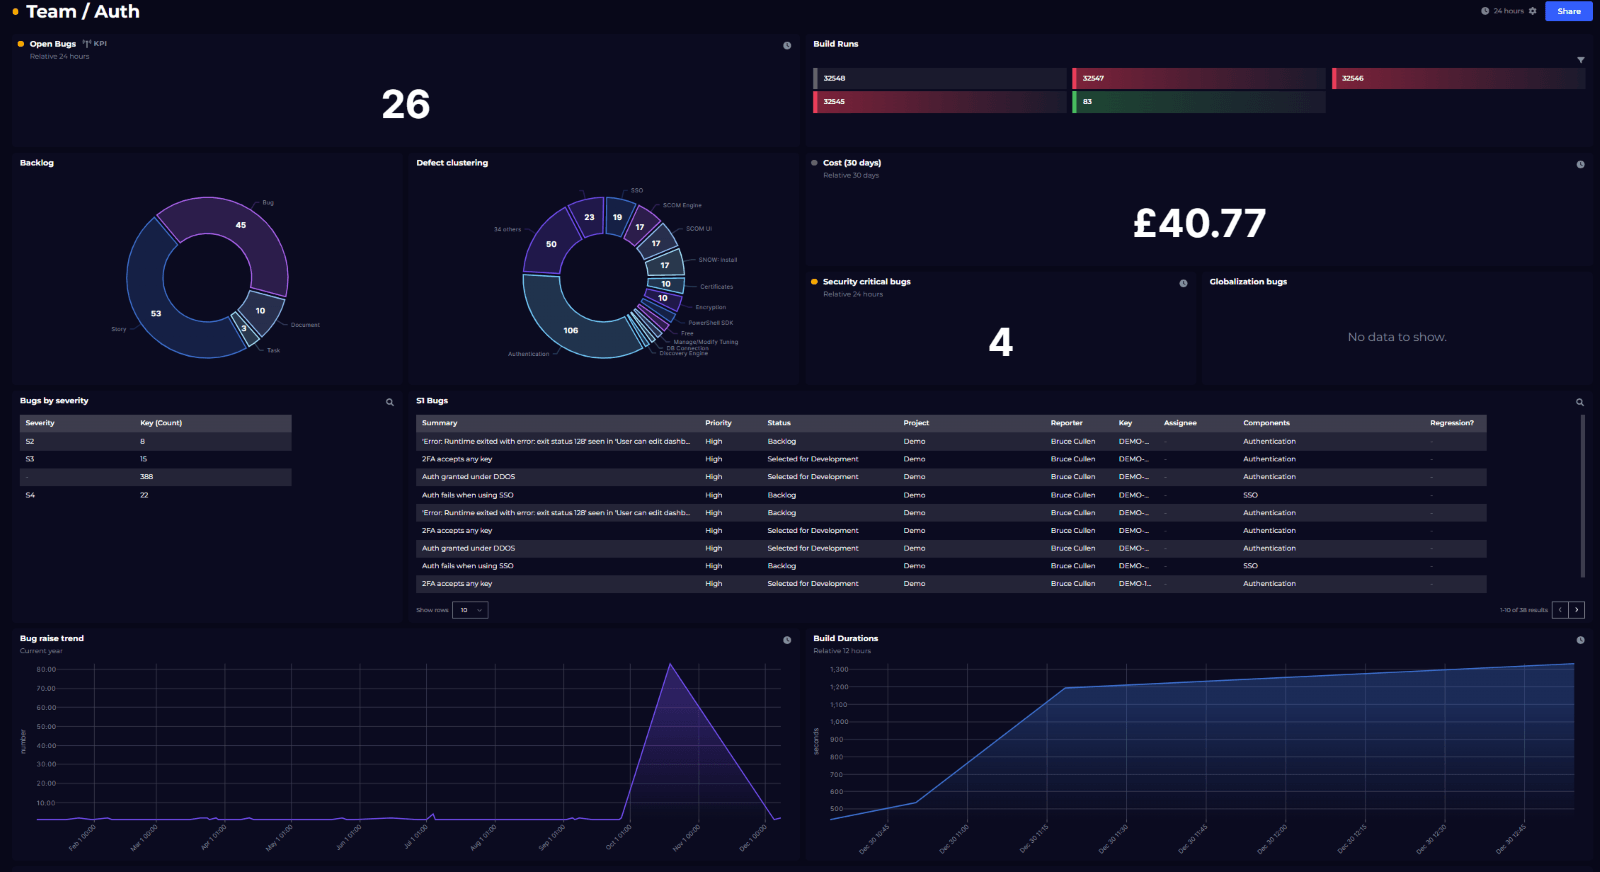Search in Bugs by severity table
The image size is (1600, 872).
point(390,402)
